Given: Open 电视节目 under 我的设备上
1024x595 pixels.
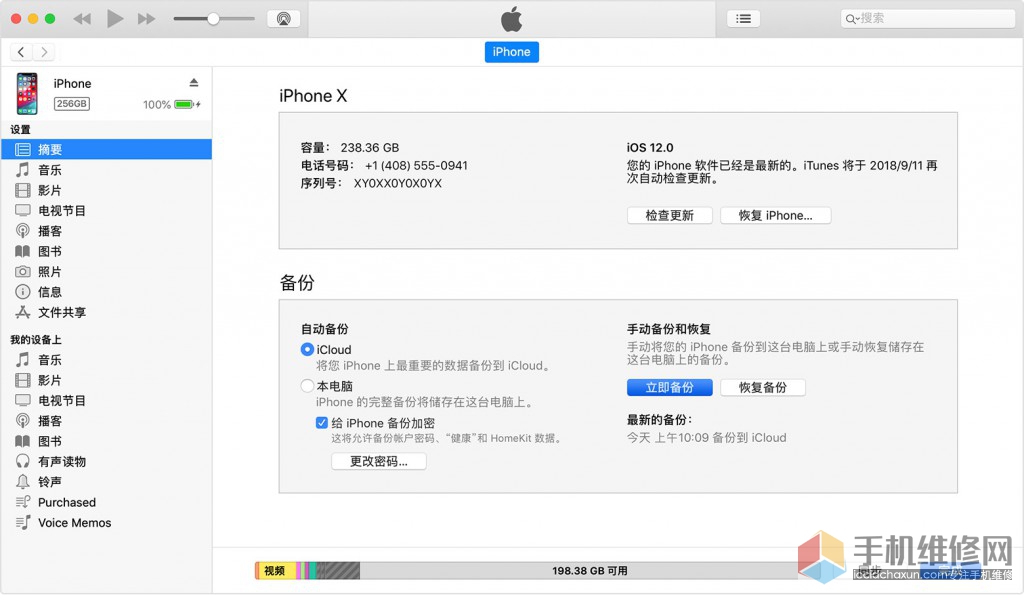Looking at the screenshot, I should tap(106, 400).
